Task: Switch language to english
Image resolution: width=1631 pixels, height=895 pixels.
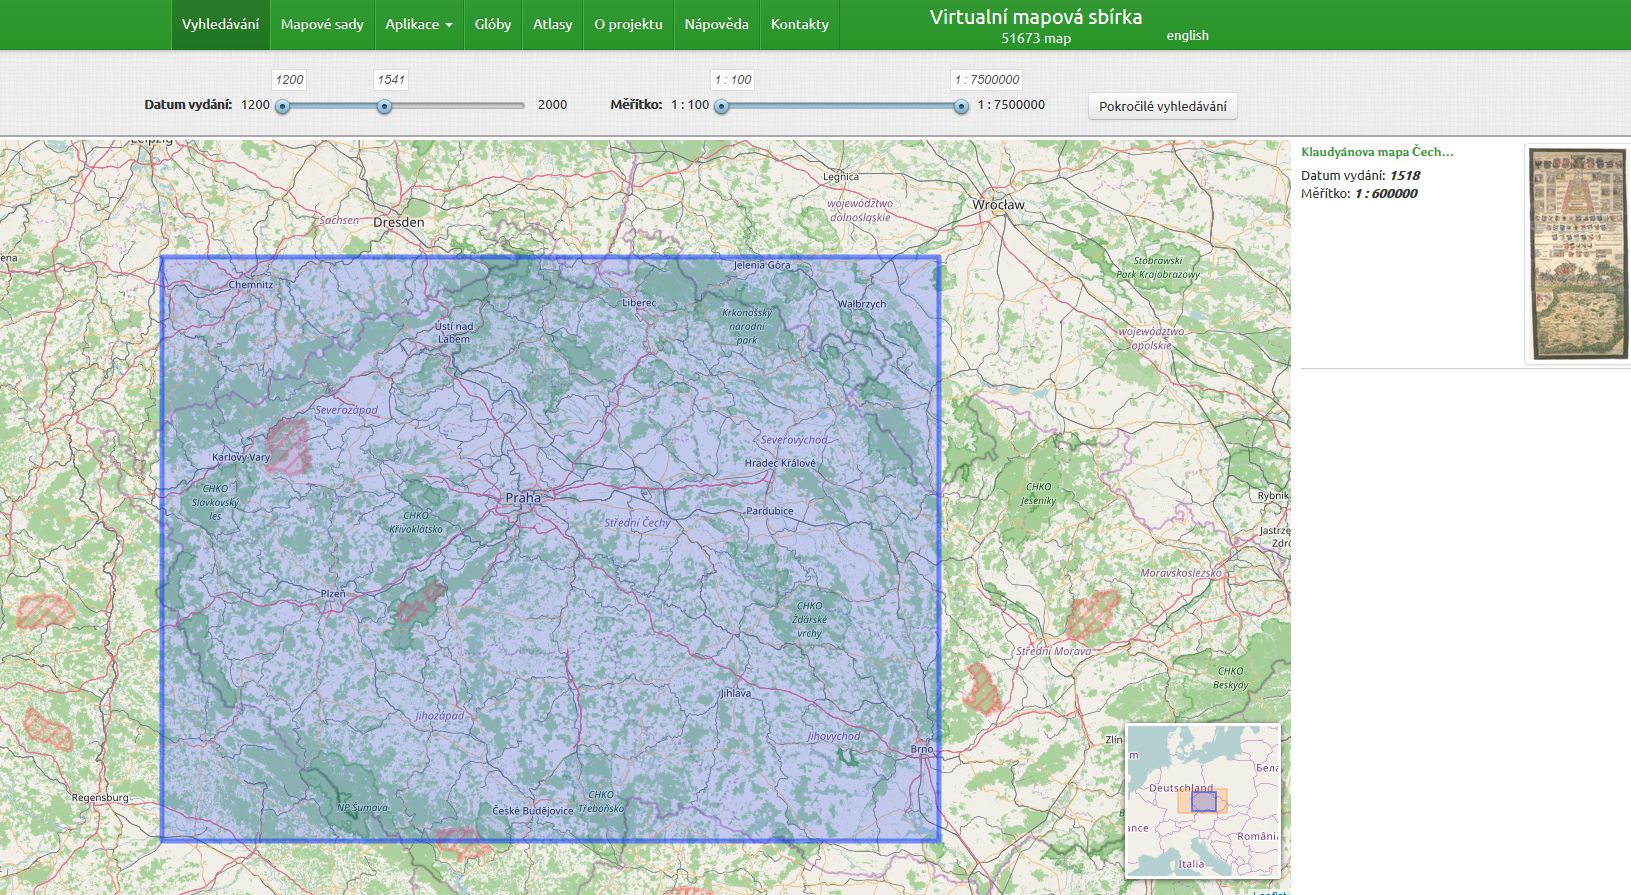Action: [1187, 35]
